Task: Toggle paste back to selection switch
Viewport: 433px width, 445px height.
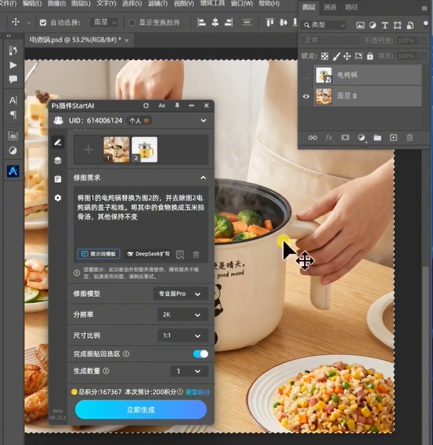Action: click(201, 354)
